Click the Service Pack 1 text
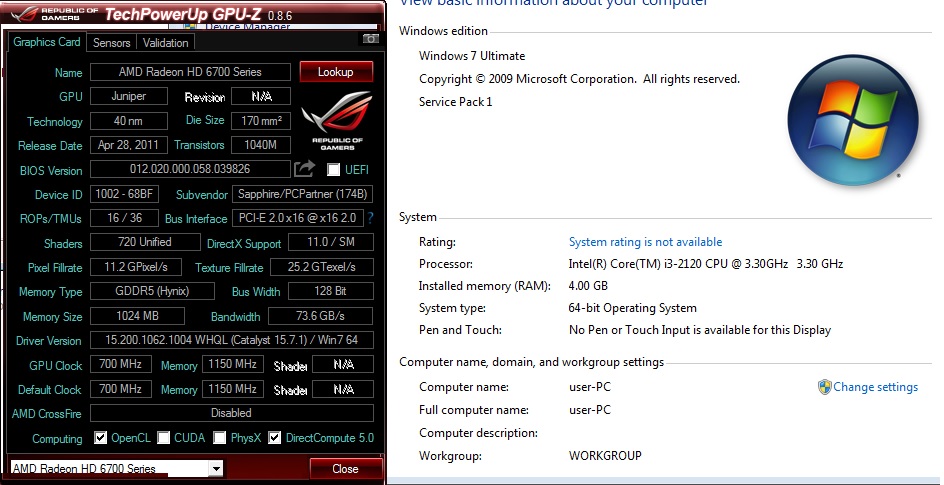 tap(456, 102)
